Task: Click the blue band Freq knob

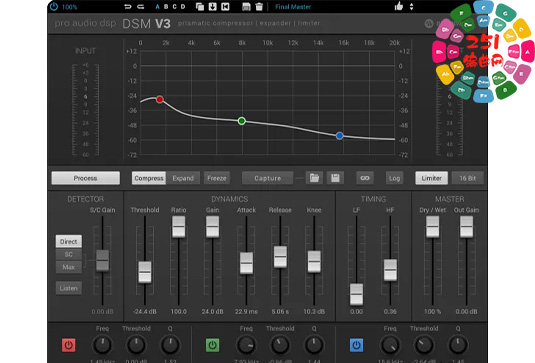Action: tap(390, 345)
